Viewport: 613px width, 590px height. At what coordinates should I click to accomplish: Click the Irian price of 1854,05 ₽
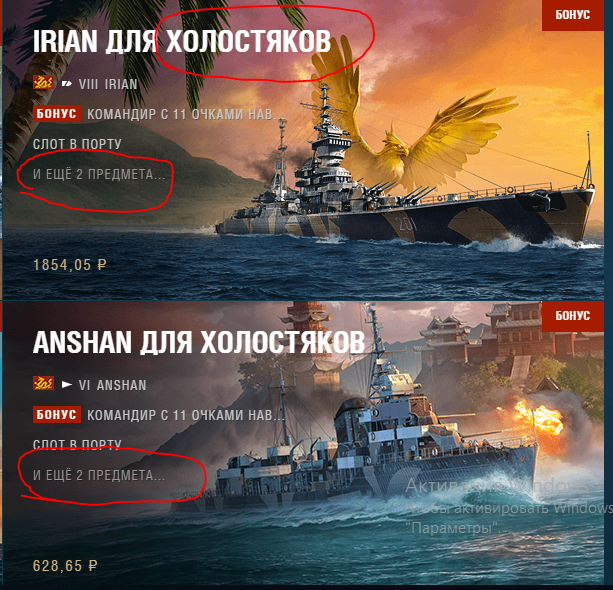point(70,265)
